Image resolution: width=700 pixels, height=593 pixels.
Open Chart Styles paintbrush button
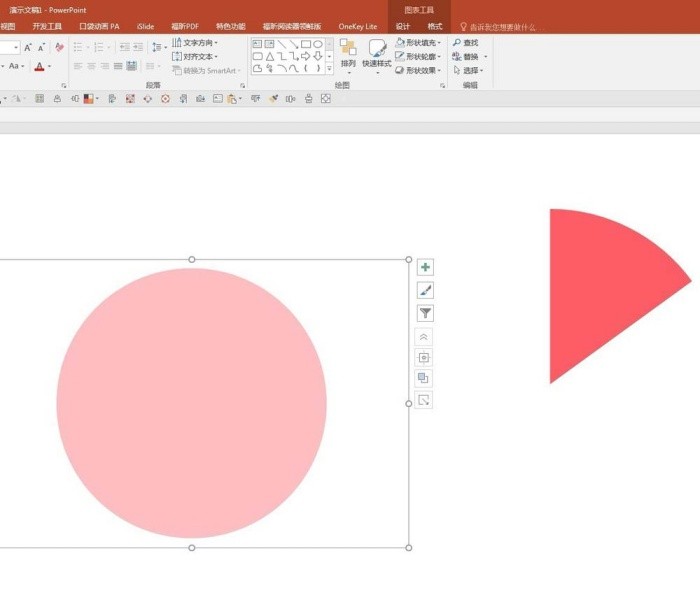coord(425,290)
